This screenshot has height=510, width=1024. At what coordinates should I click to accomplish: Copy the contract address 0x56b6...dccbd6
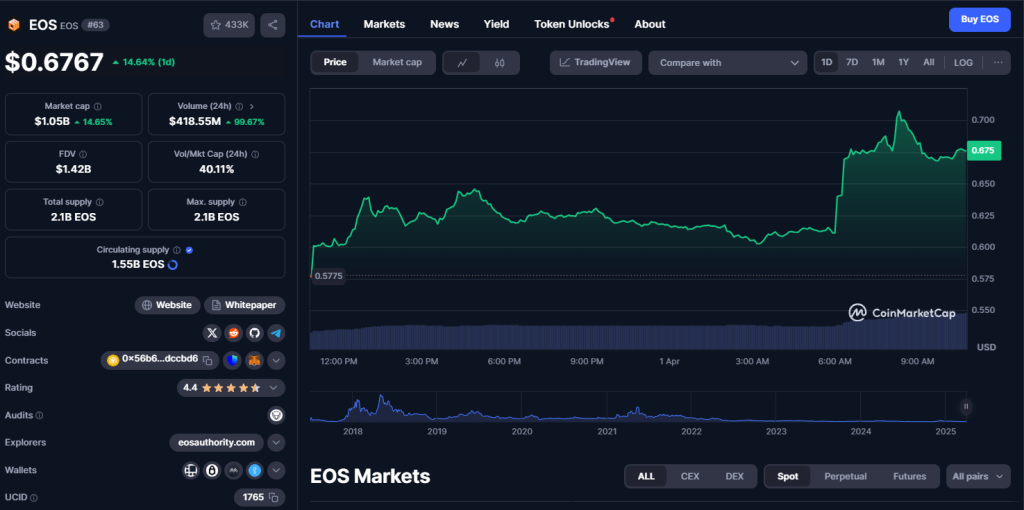208,360
